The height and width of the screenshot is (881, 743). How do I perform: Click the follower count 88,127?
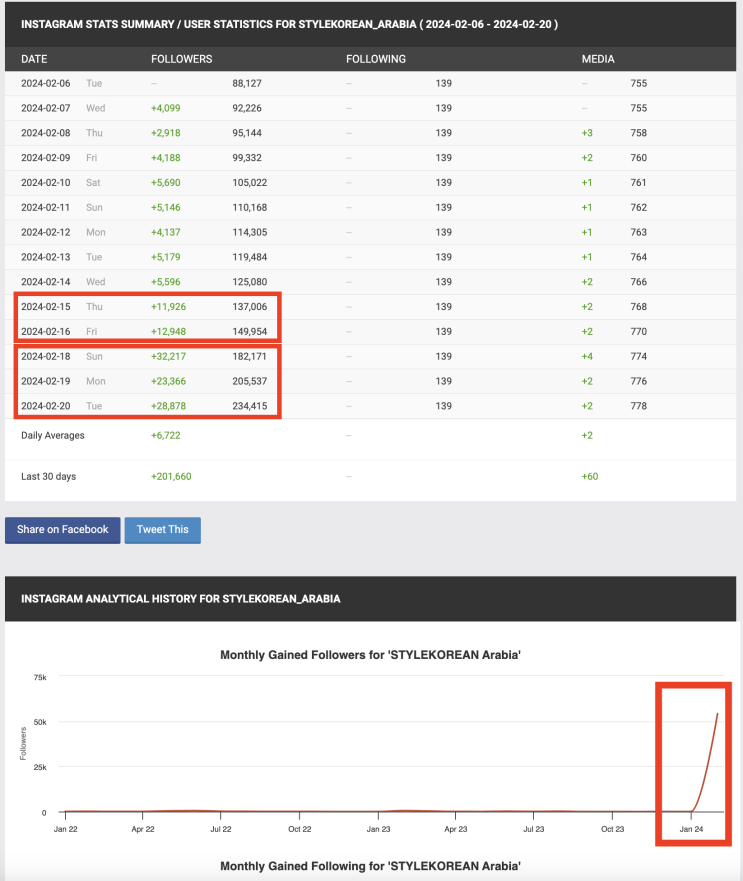[x=247, y=83]
